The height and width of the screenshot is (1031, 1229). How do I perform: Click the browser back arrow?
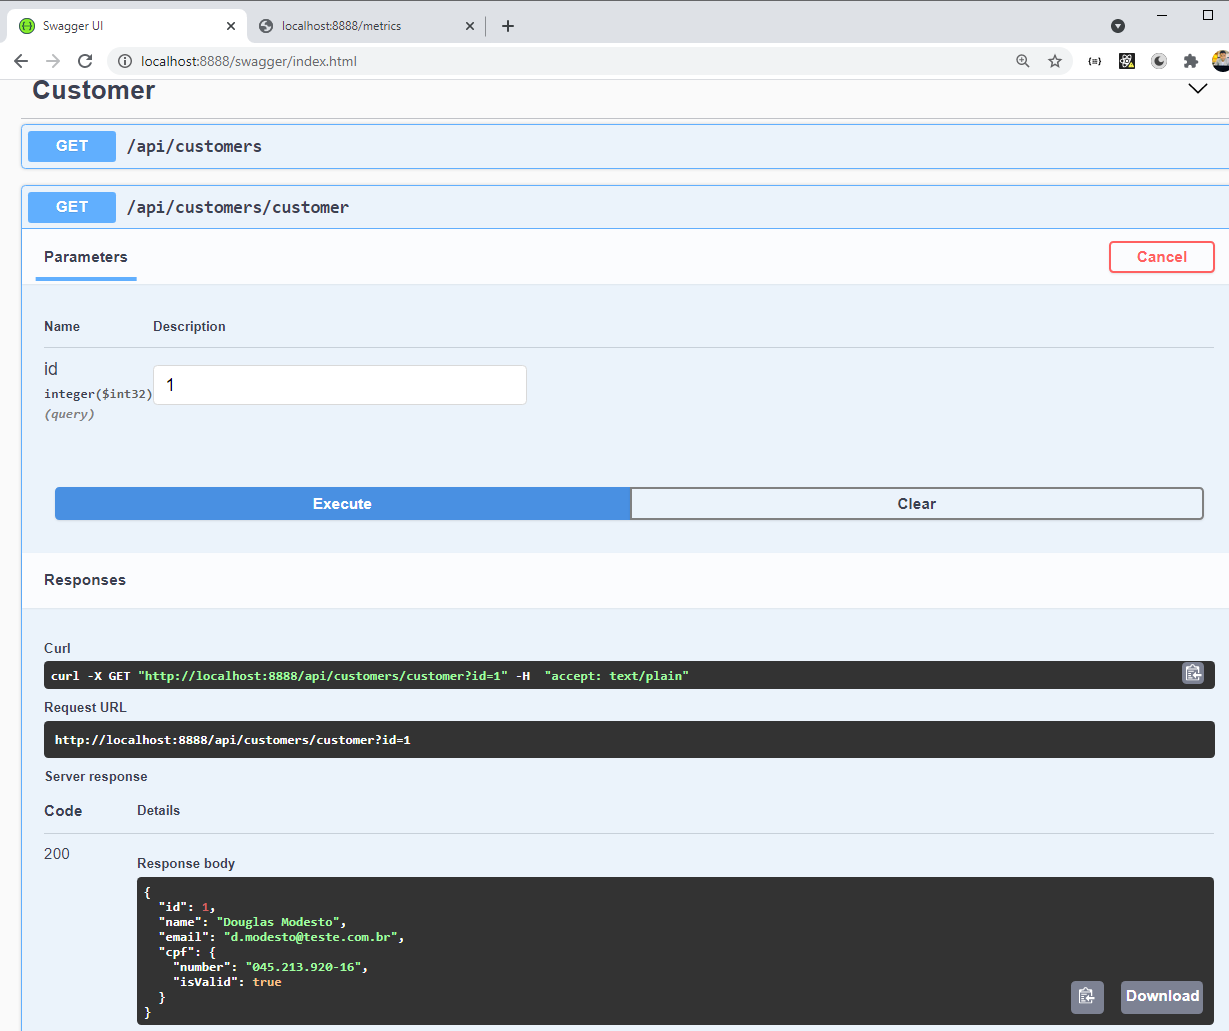21,61
